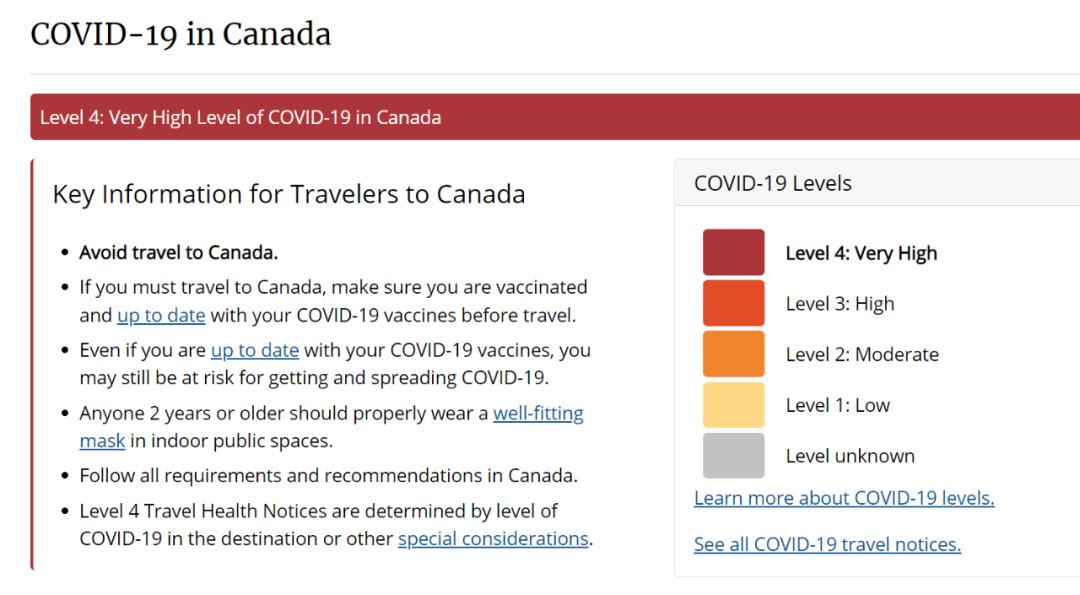Viewport: 1080px width, 595px height.
Task: Click the dark red Level 4 swatch
Action: (x=733, y=252)
